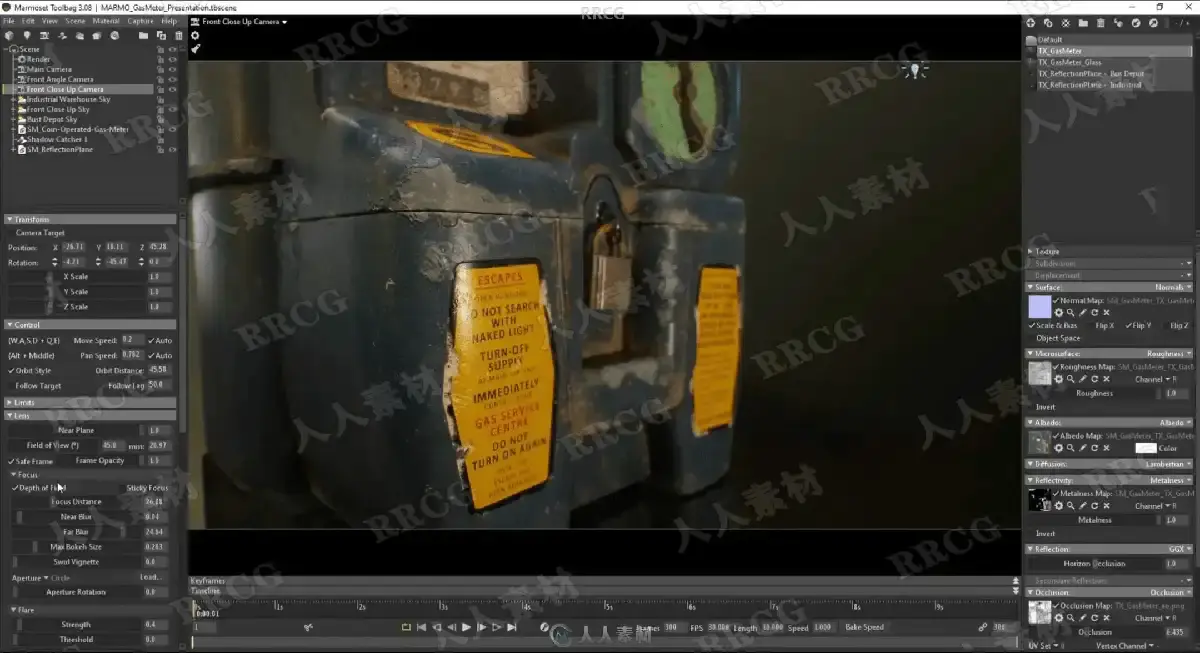Toggle Auto checkbox for Move Speed
Viewport: 1200px width, 653px height.
point(152,340)
